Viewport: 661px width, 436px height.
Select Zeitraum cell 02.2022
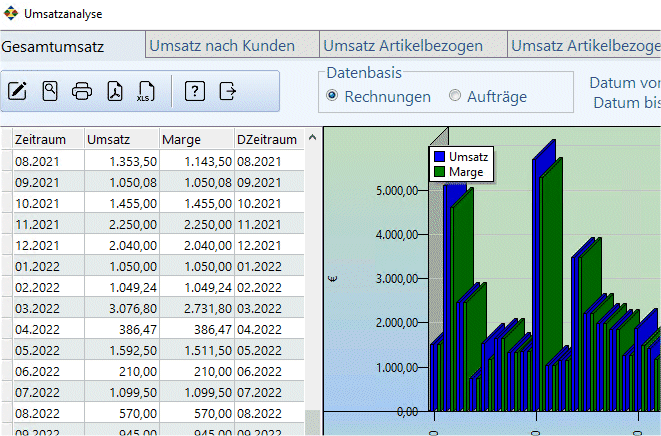48,287
